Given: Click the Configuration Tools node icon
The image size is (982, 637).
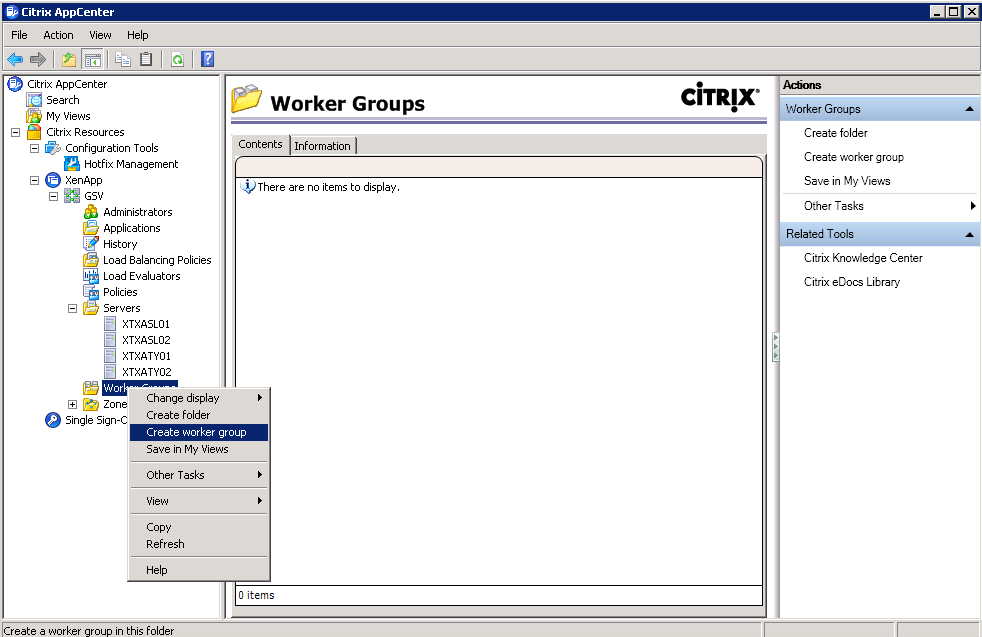Looking at the screenshot, I should point(53,148).
